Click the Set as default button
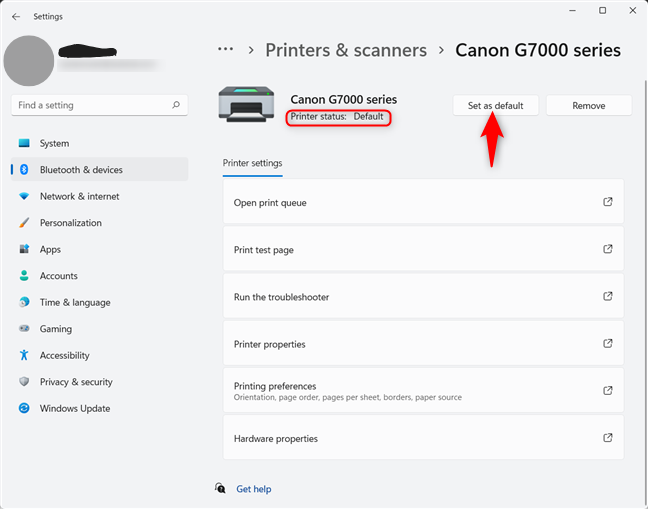 click(x=496, y=105)
